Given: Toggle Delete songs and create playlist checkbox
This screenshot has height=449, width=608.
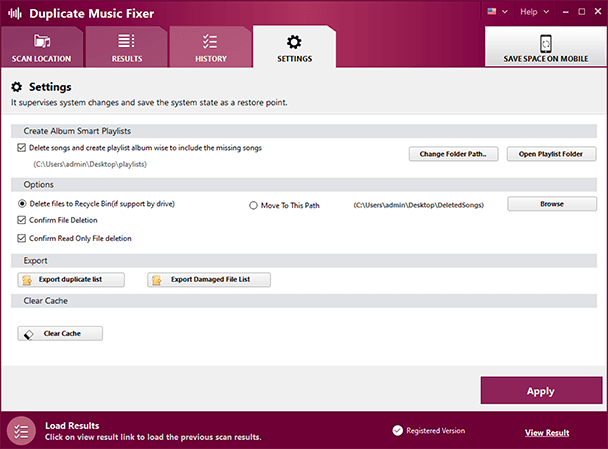Looking at the screenshot, I should coord(22,148).
